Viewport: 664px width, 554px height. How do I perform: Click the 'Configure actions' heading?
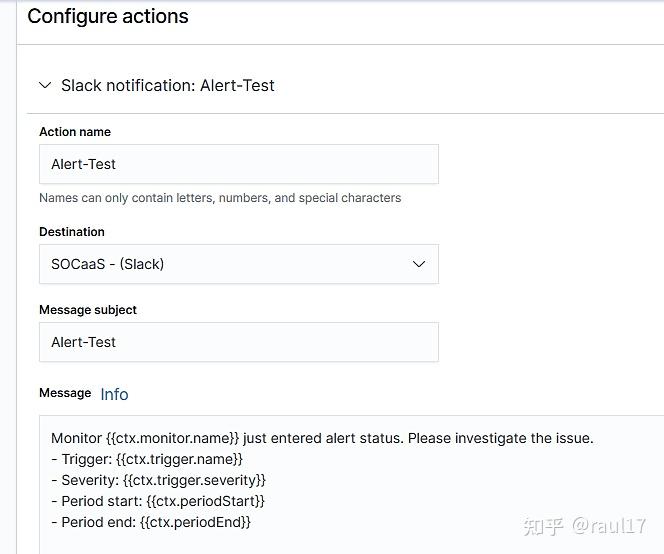coord(108,17)
